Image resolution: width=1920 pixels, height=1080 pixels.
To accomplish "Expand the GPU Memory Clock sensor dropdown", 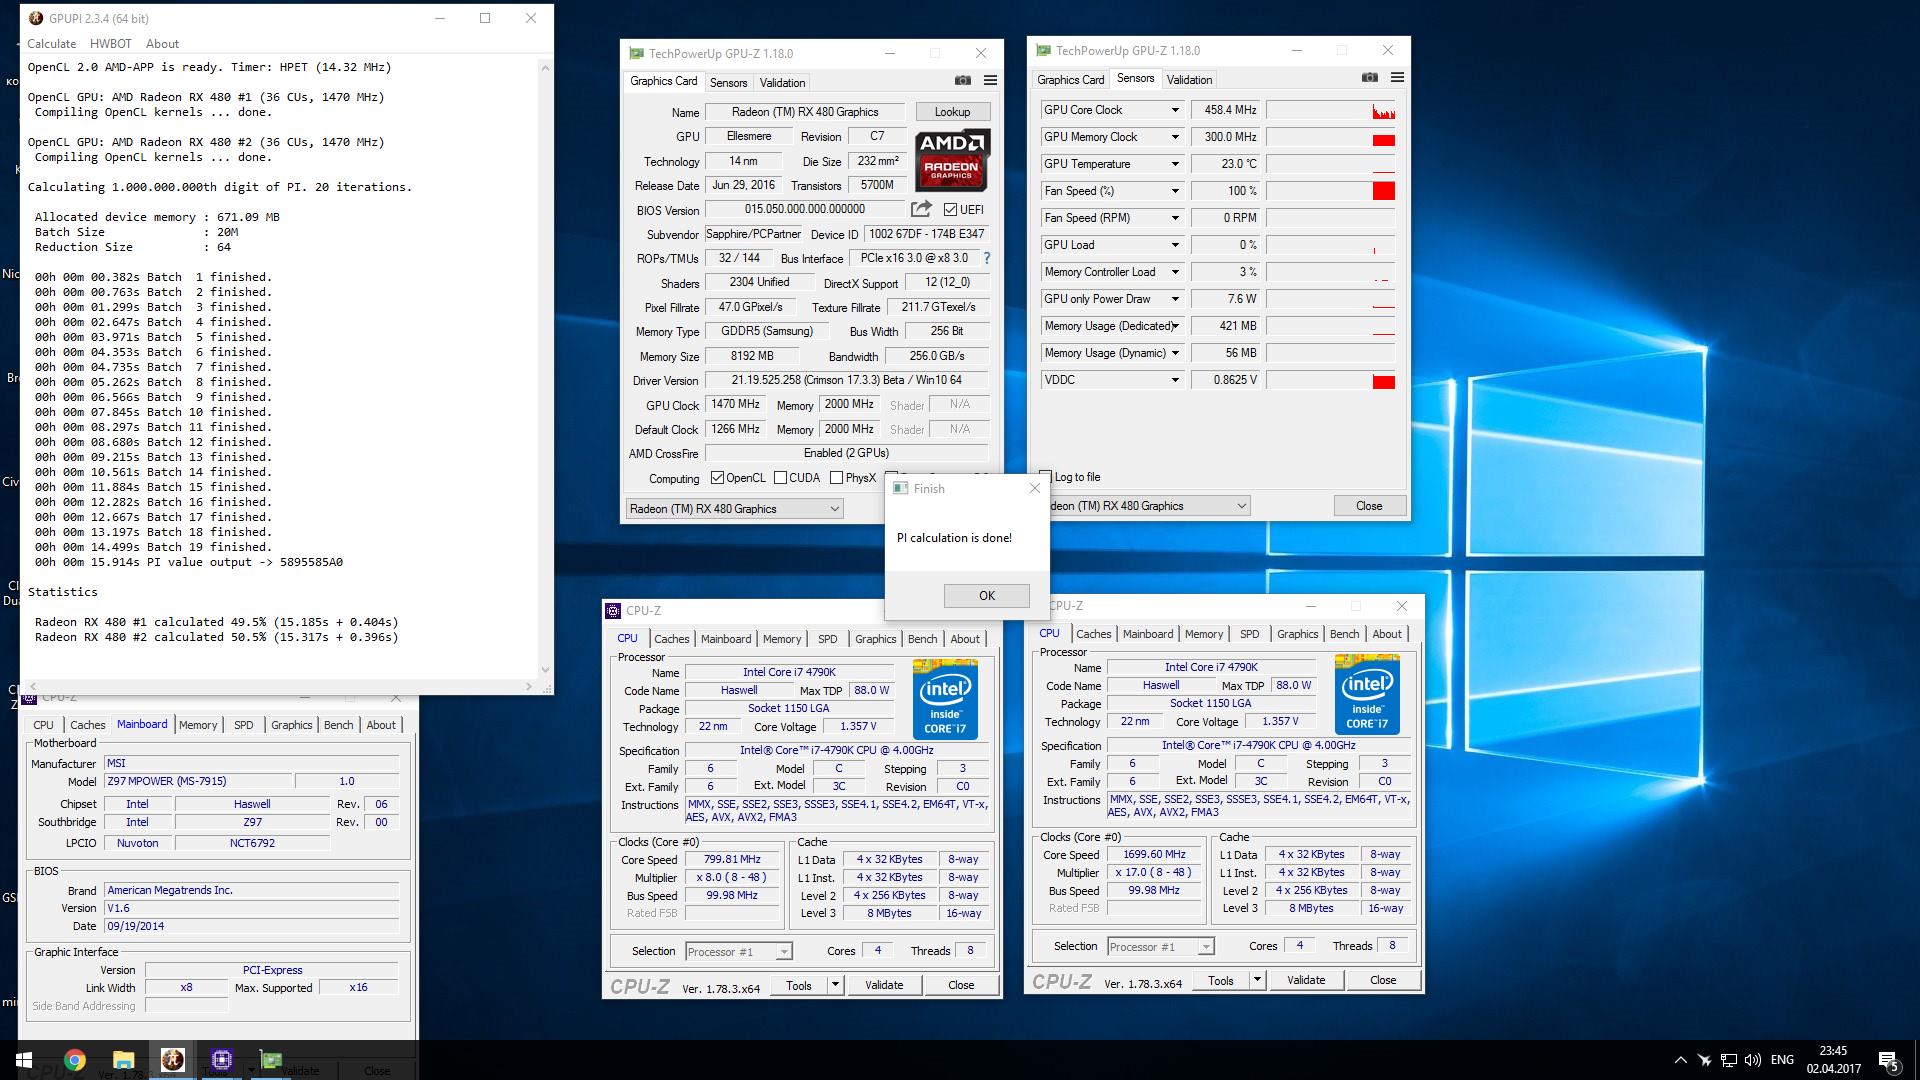I will 1175,137.
